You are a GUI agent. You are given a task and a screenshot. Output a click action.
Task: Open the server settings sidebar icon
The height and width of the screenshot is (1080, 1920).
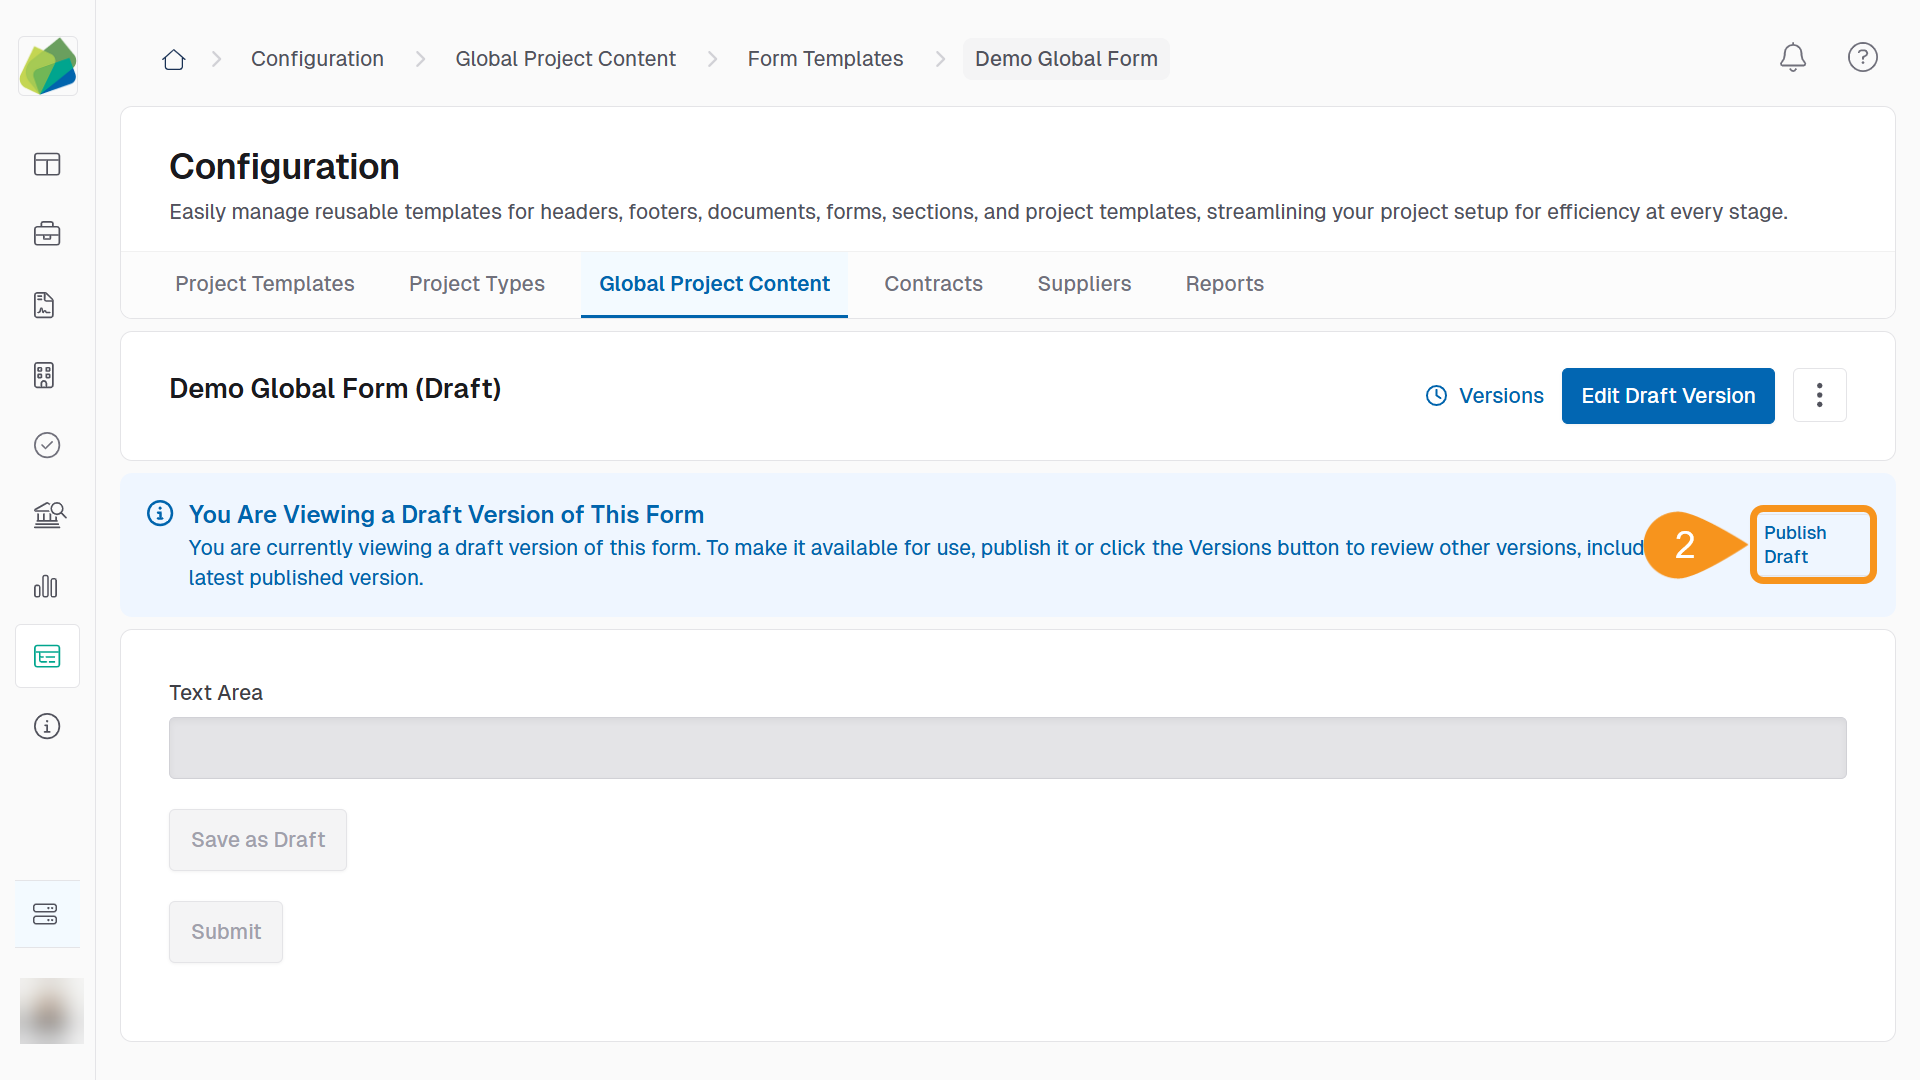coord(46,914)
